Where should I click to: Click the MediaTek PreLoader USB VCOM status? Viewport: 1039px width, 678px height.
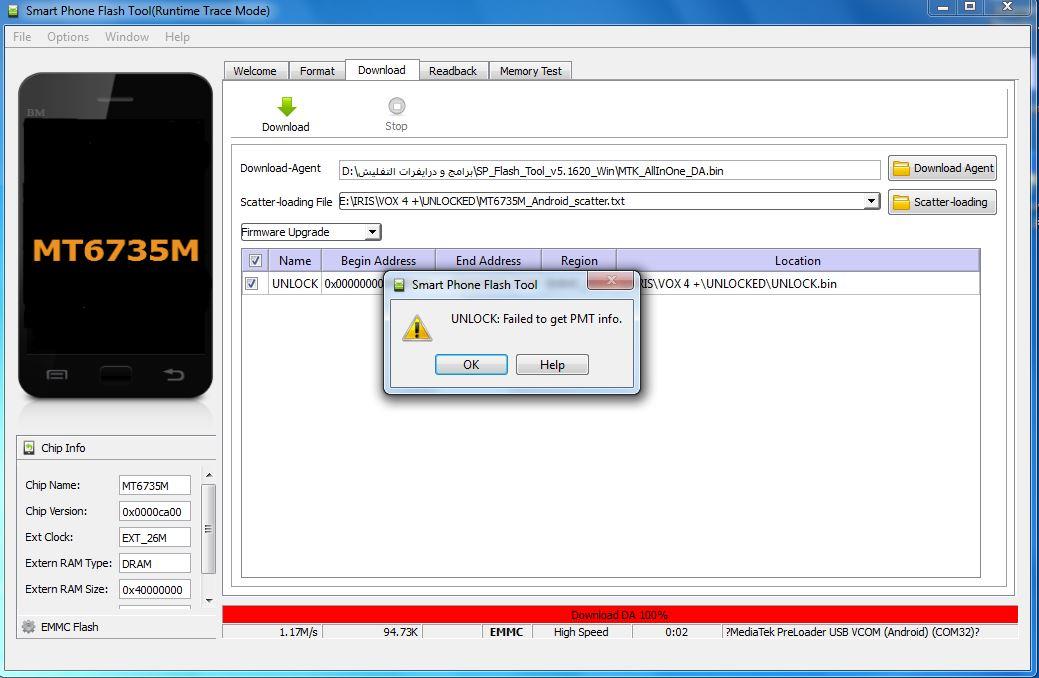853,632
